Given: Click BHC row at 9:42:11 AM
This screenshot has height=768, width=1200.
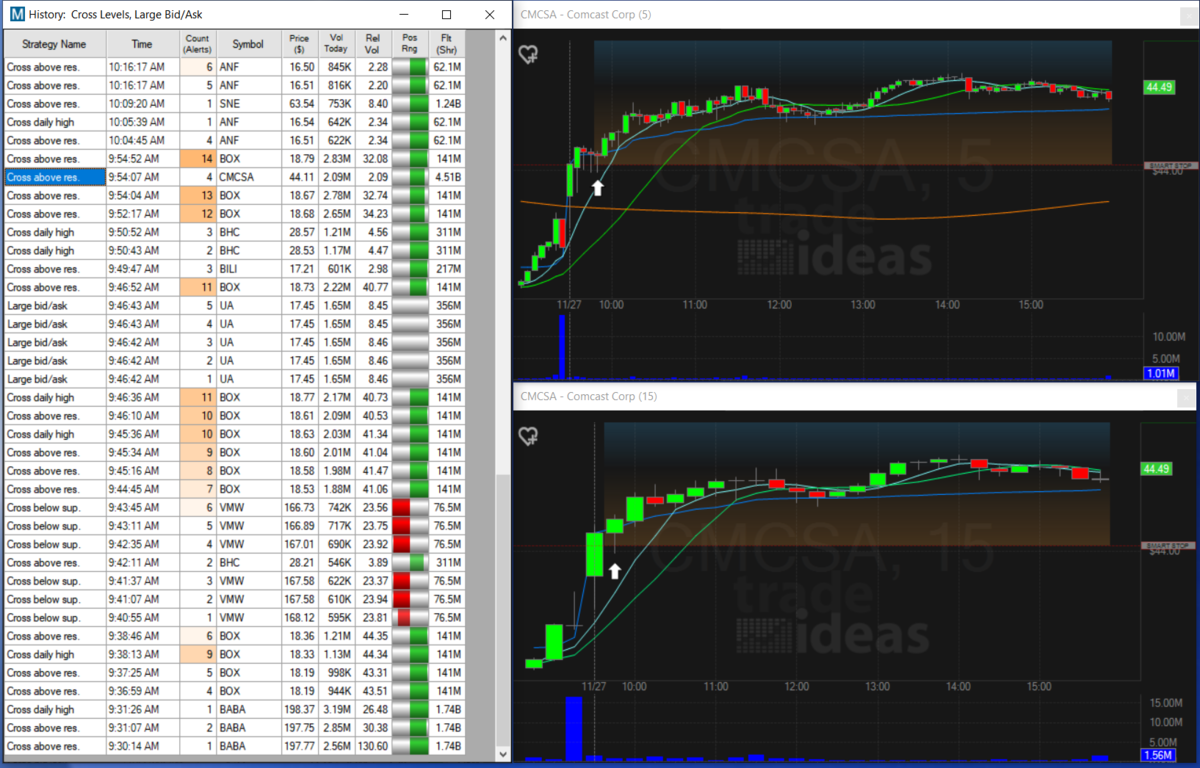Looking at the screenshot, I should (234, 563).
